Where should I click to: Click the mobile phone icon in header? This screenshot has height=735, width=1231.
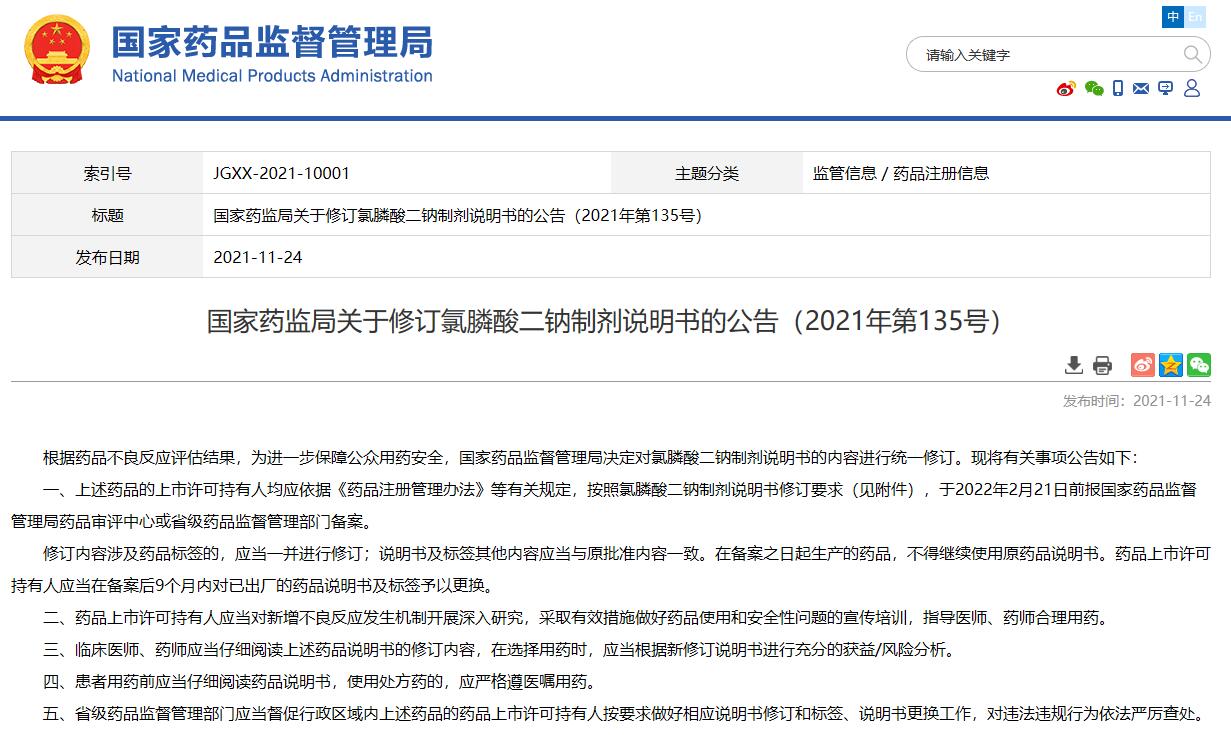(1119, 89)
